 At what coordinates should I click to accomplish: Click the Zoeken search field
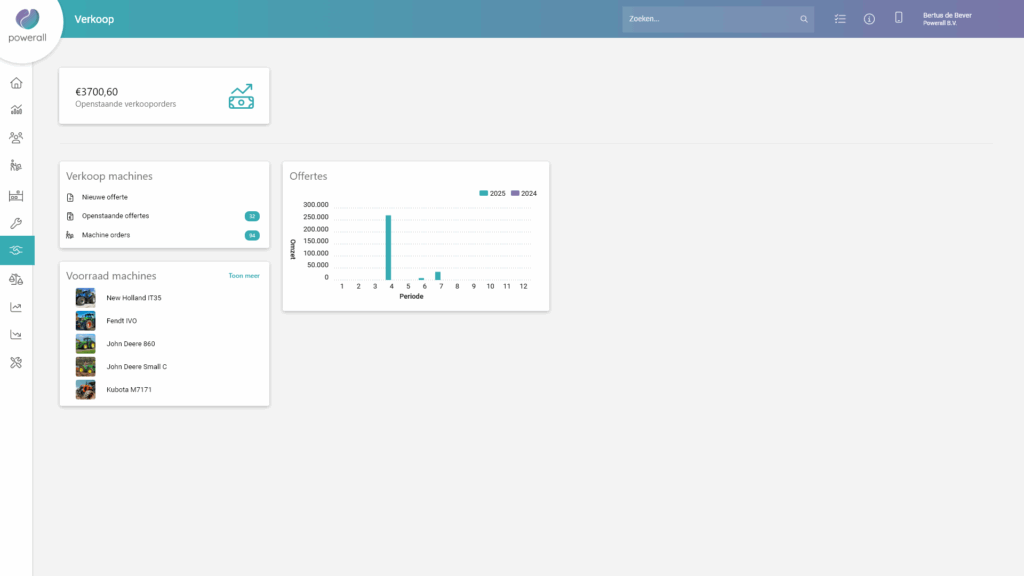tap(710, 19)
